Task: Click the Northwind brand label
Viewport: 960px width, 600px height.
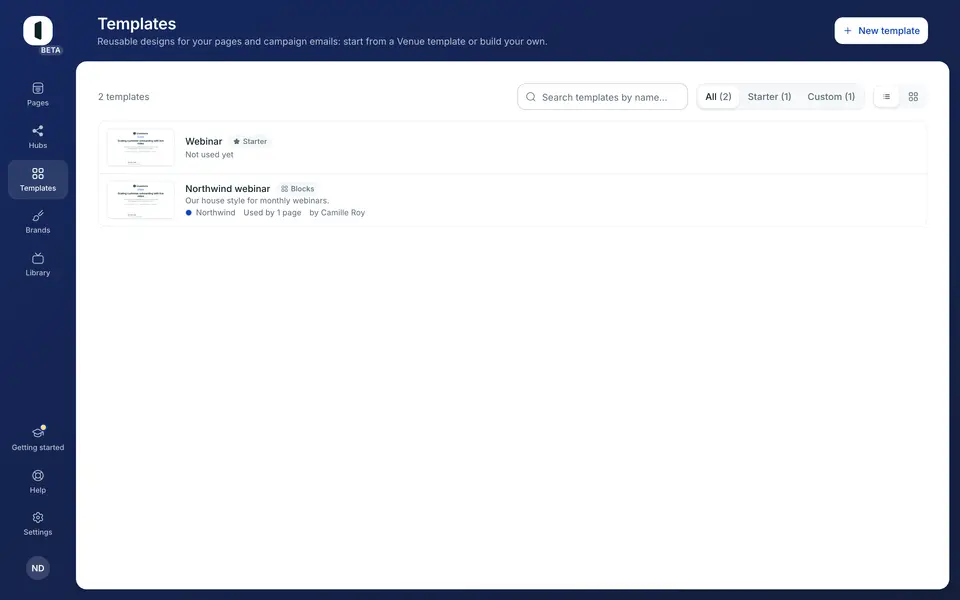Action: click(x=211, y=212)
